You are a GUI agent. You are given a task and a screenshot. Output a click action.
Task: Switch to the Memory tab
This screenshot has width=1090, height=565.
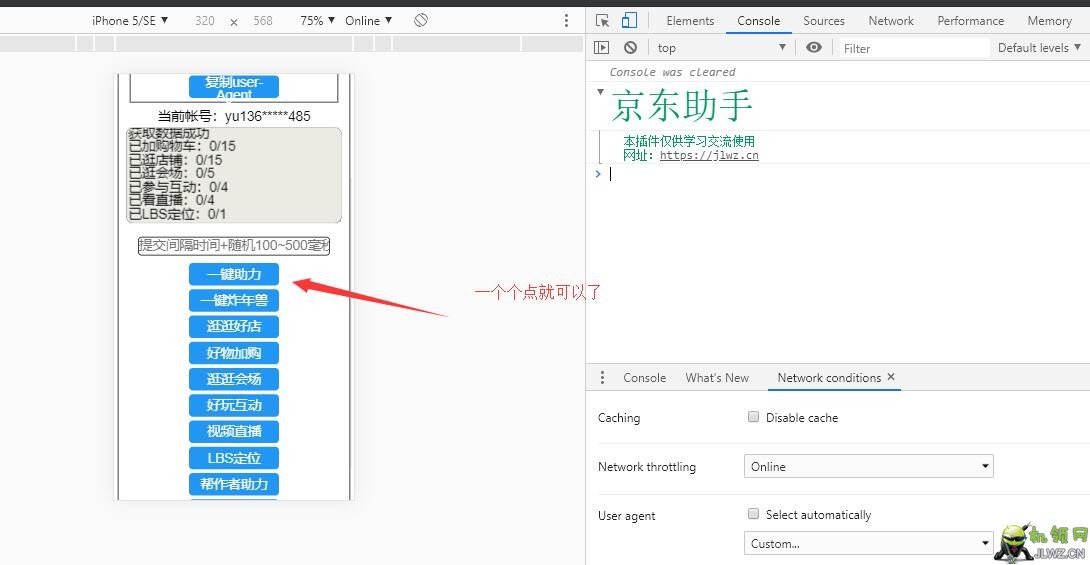[x=1049, y=21]
